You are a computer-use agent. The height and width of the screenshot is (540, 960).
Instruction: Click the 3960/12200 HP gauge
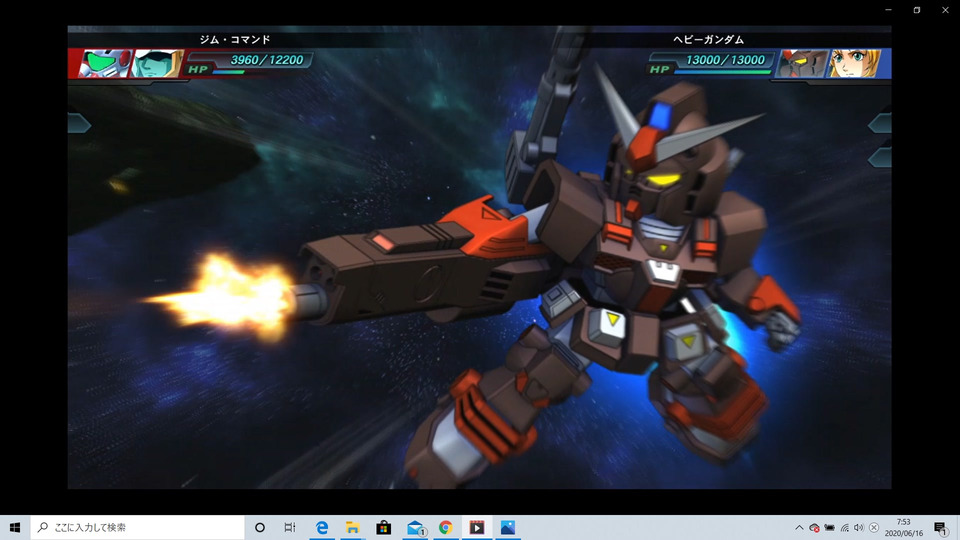pos(250,63)
